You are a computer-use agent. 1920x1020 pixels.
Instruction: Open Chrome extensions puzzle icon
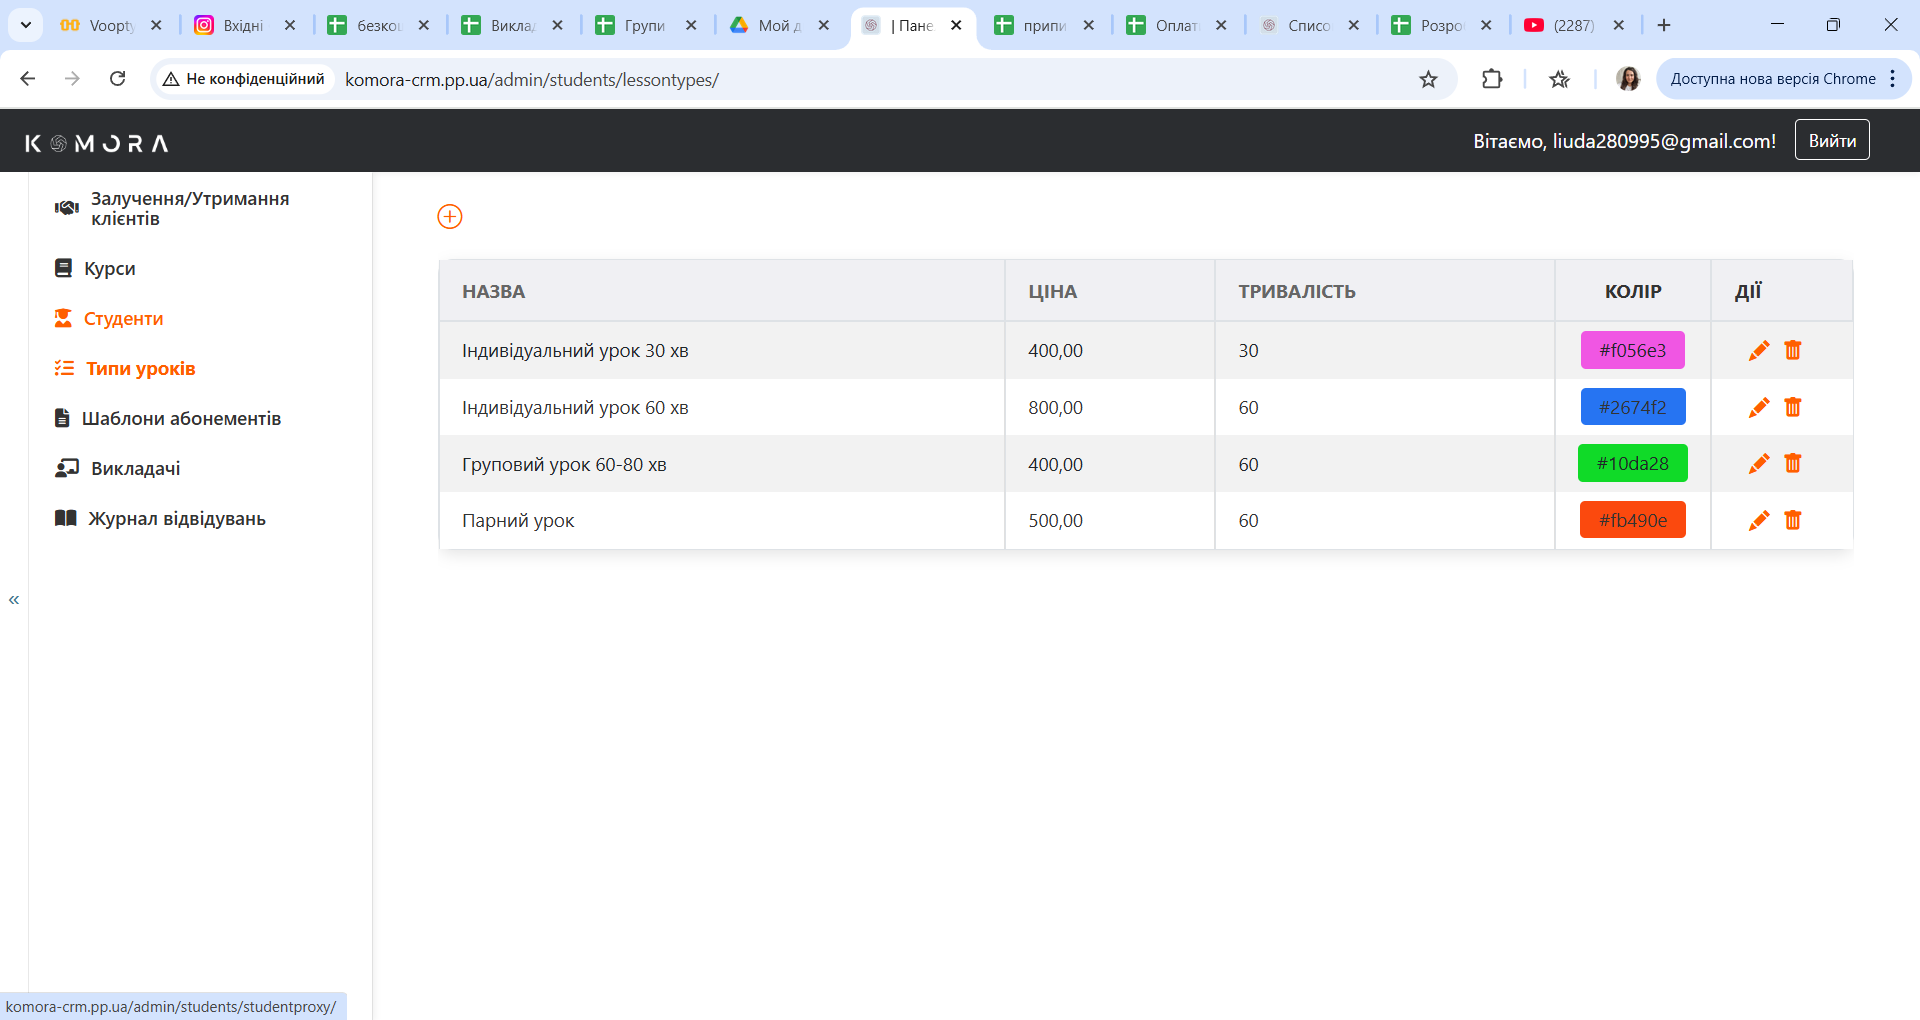coord(1491,79)
